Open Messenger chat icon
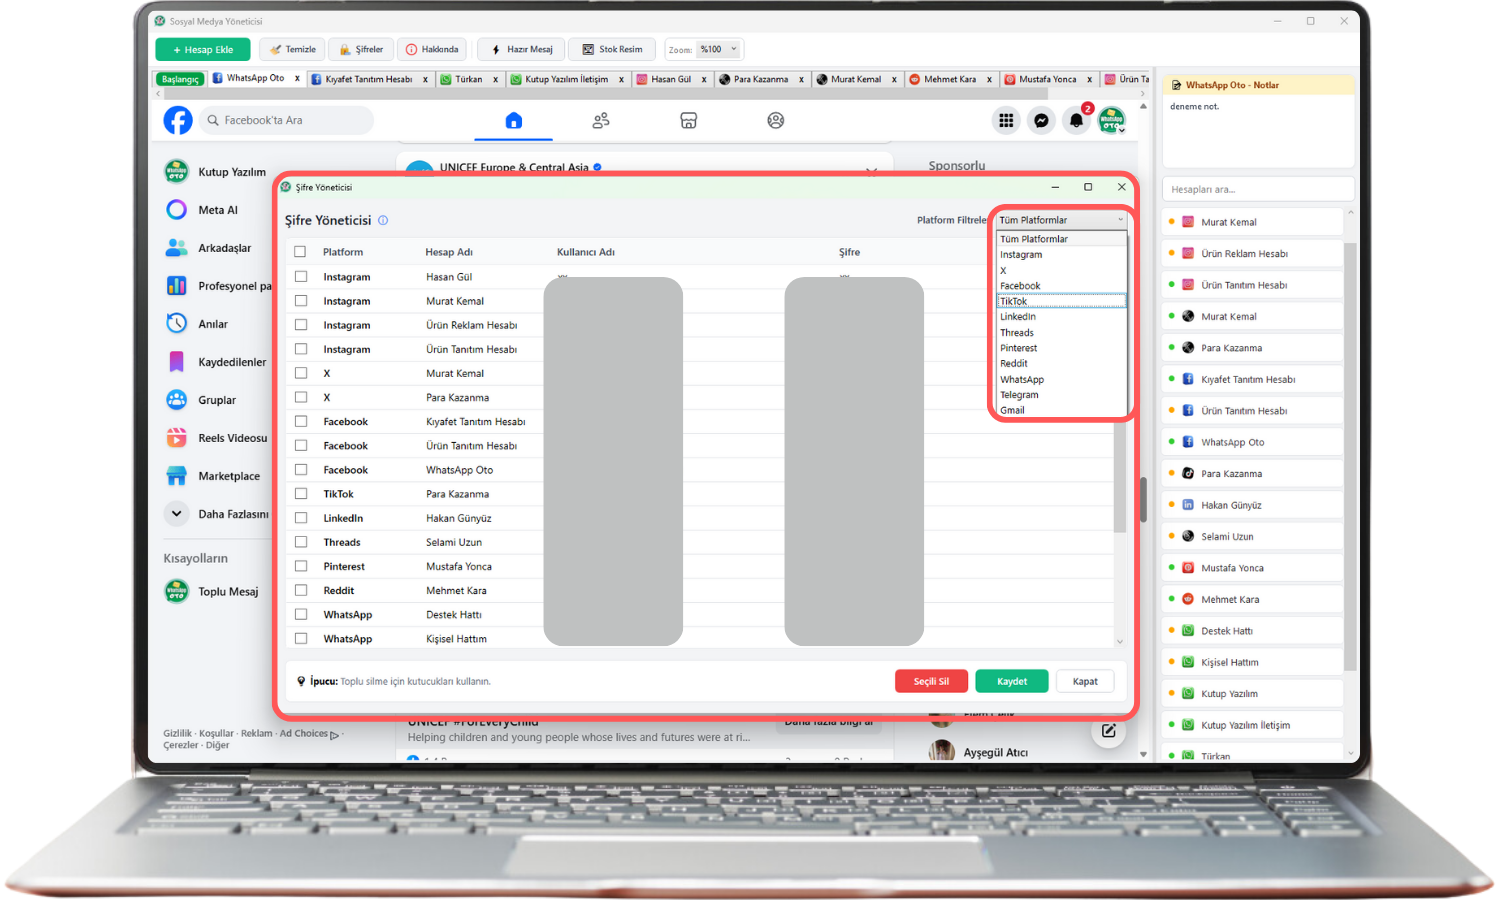Image resolution: width=1500 pixels, height=900 pixels. coord(1041,120)
